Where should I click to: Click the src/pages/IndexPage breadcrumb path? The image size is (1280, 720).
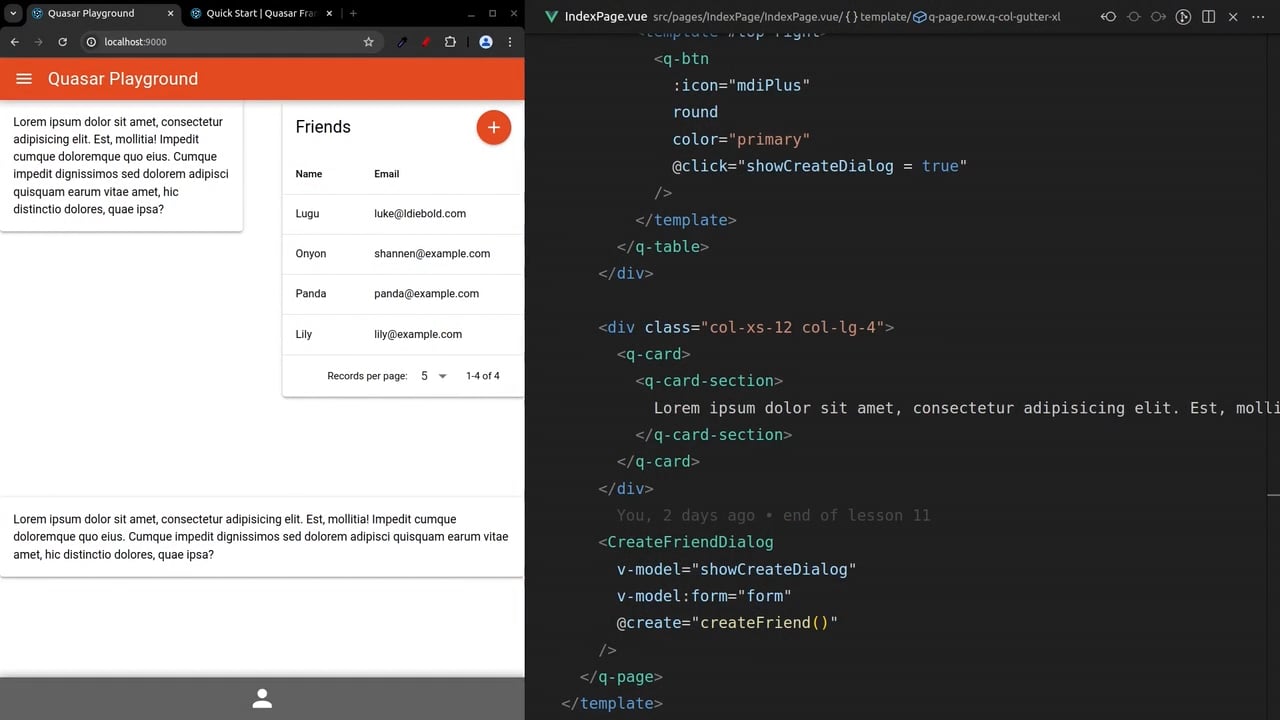[706, 17]
